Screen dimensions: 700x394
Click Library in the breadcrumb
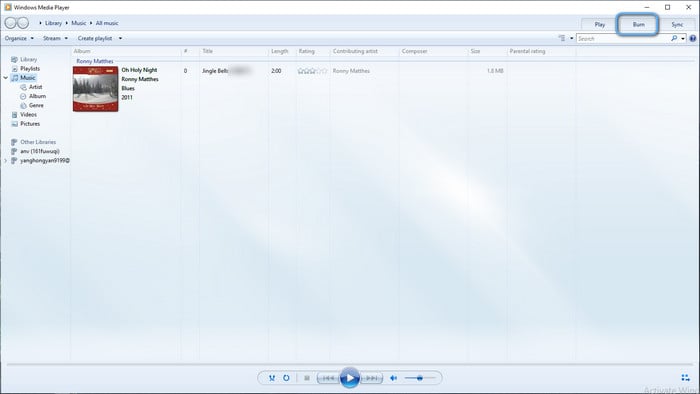[x=53, y=23]
